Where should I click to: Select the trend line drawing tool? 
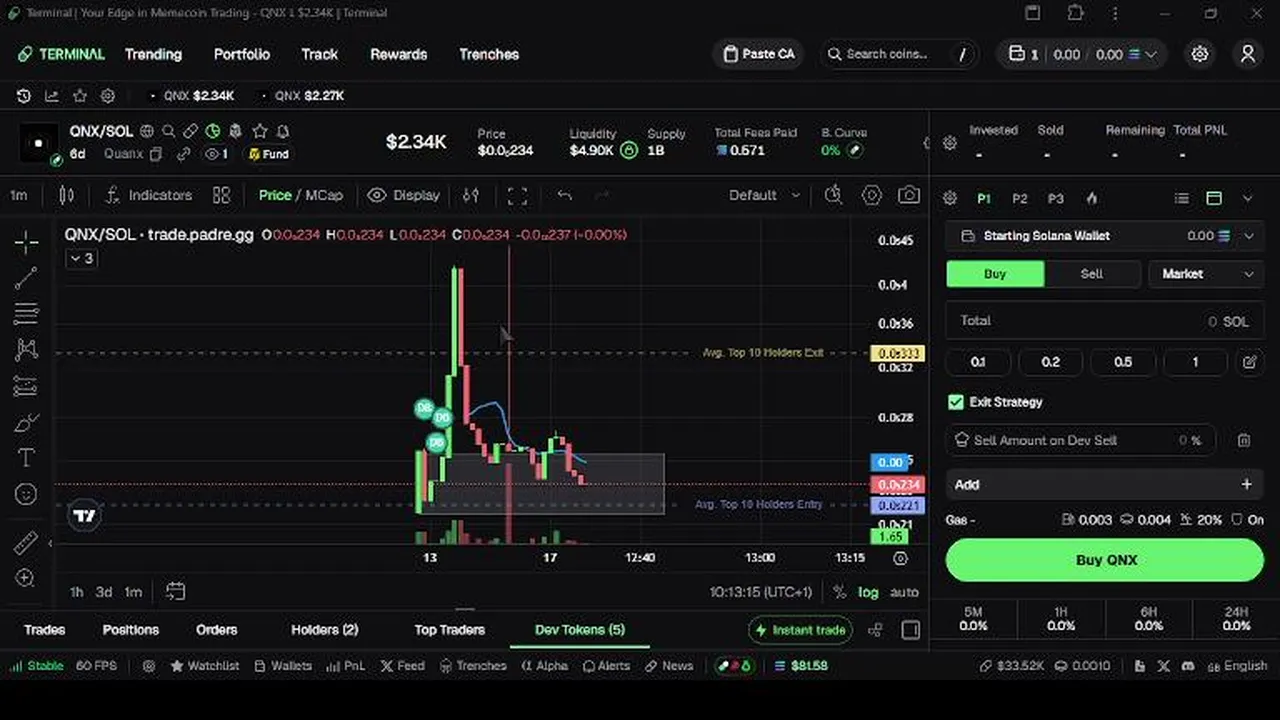coord(27,278)
